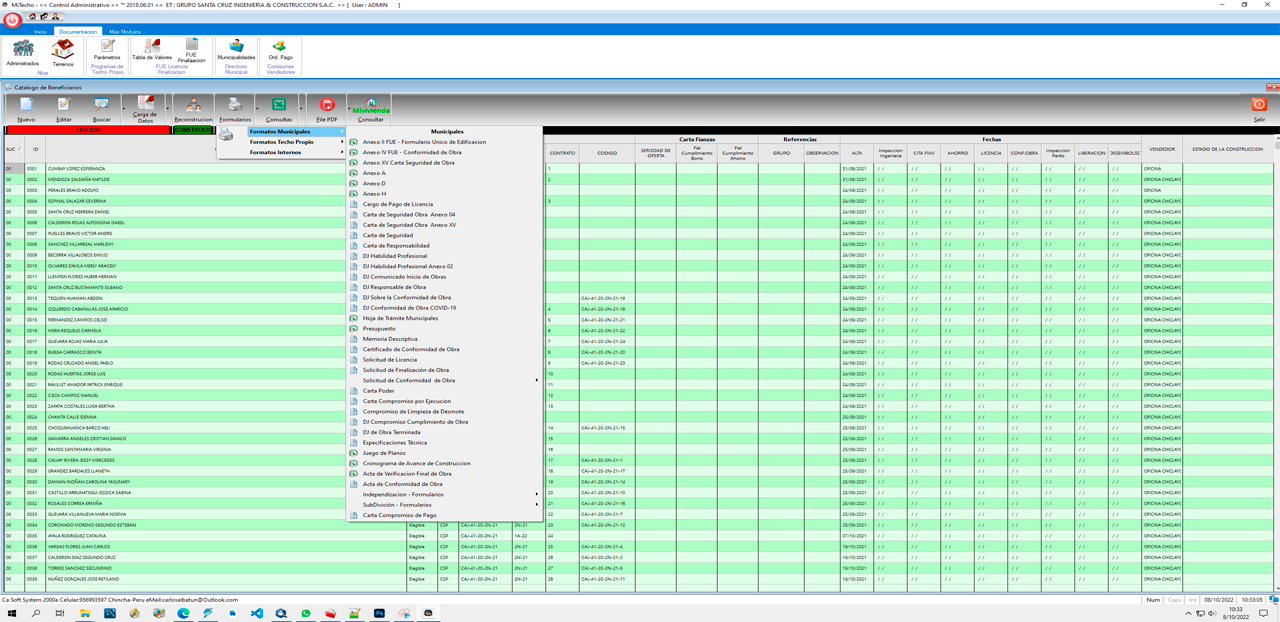Image resolution: width=1280 pixels, height=622 pixels.
Task: Click the File PDF icon
Action: pos(327,106)
